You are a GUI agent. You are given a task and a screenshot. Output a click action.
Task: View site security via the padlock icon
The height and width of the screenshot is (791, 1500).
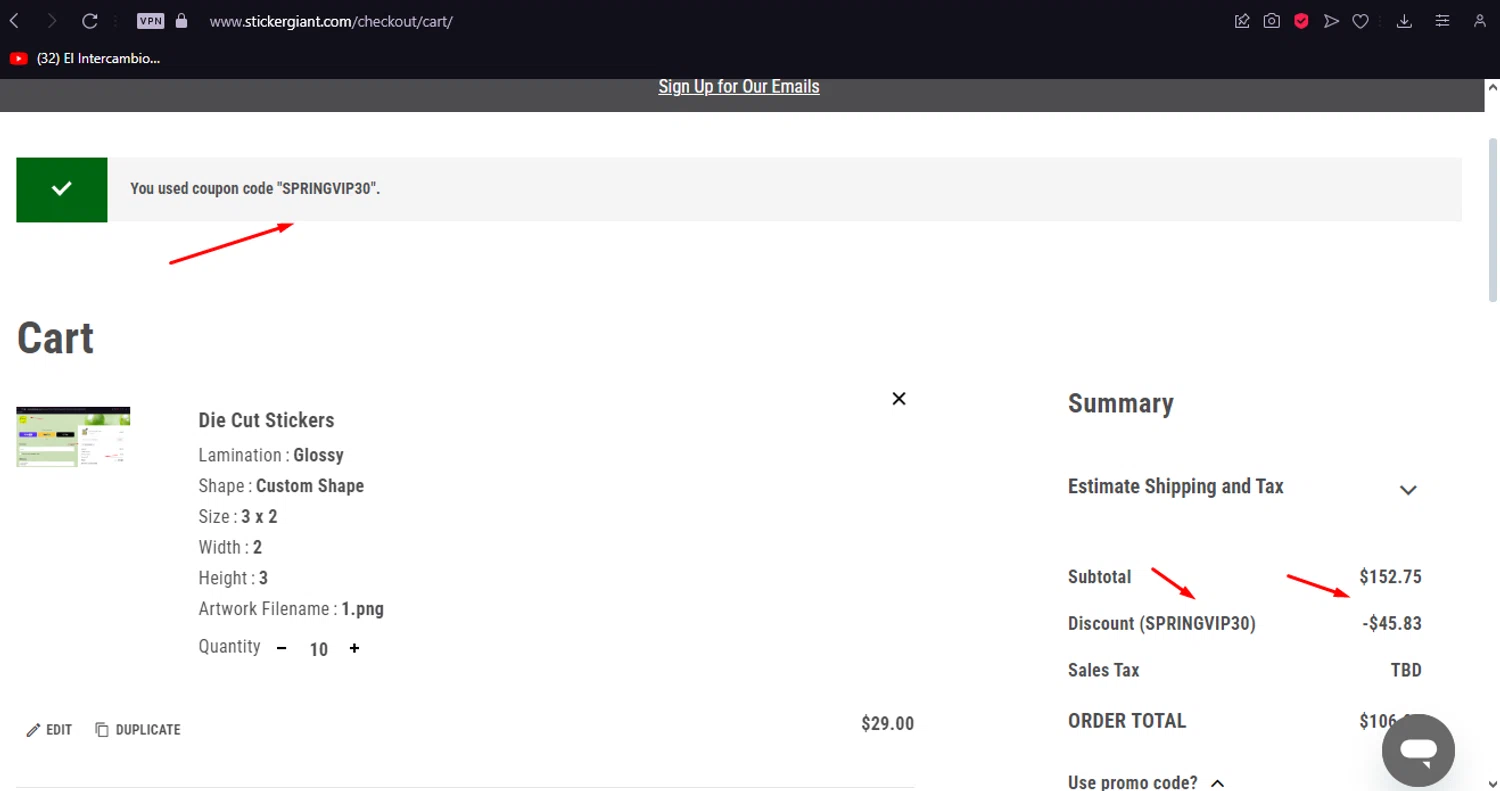point(181,20)
